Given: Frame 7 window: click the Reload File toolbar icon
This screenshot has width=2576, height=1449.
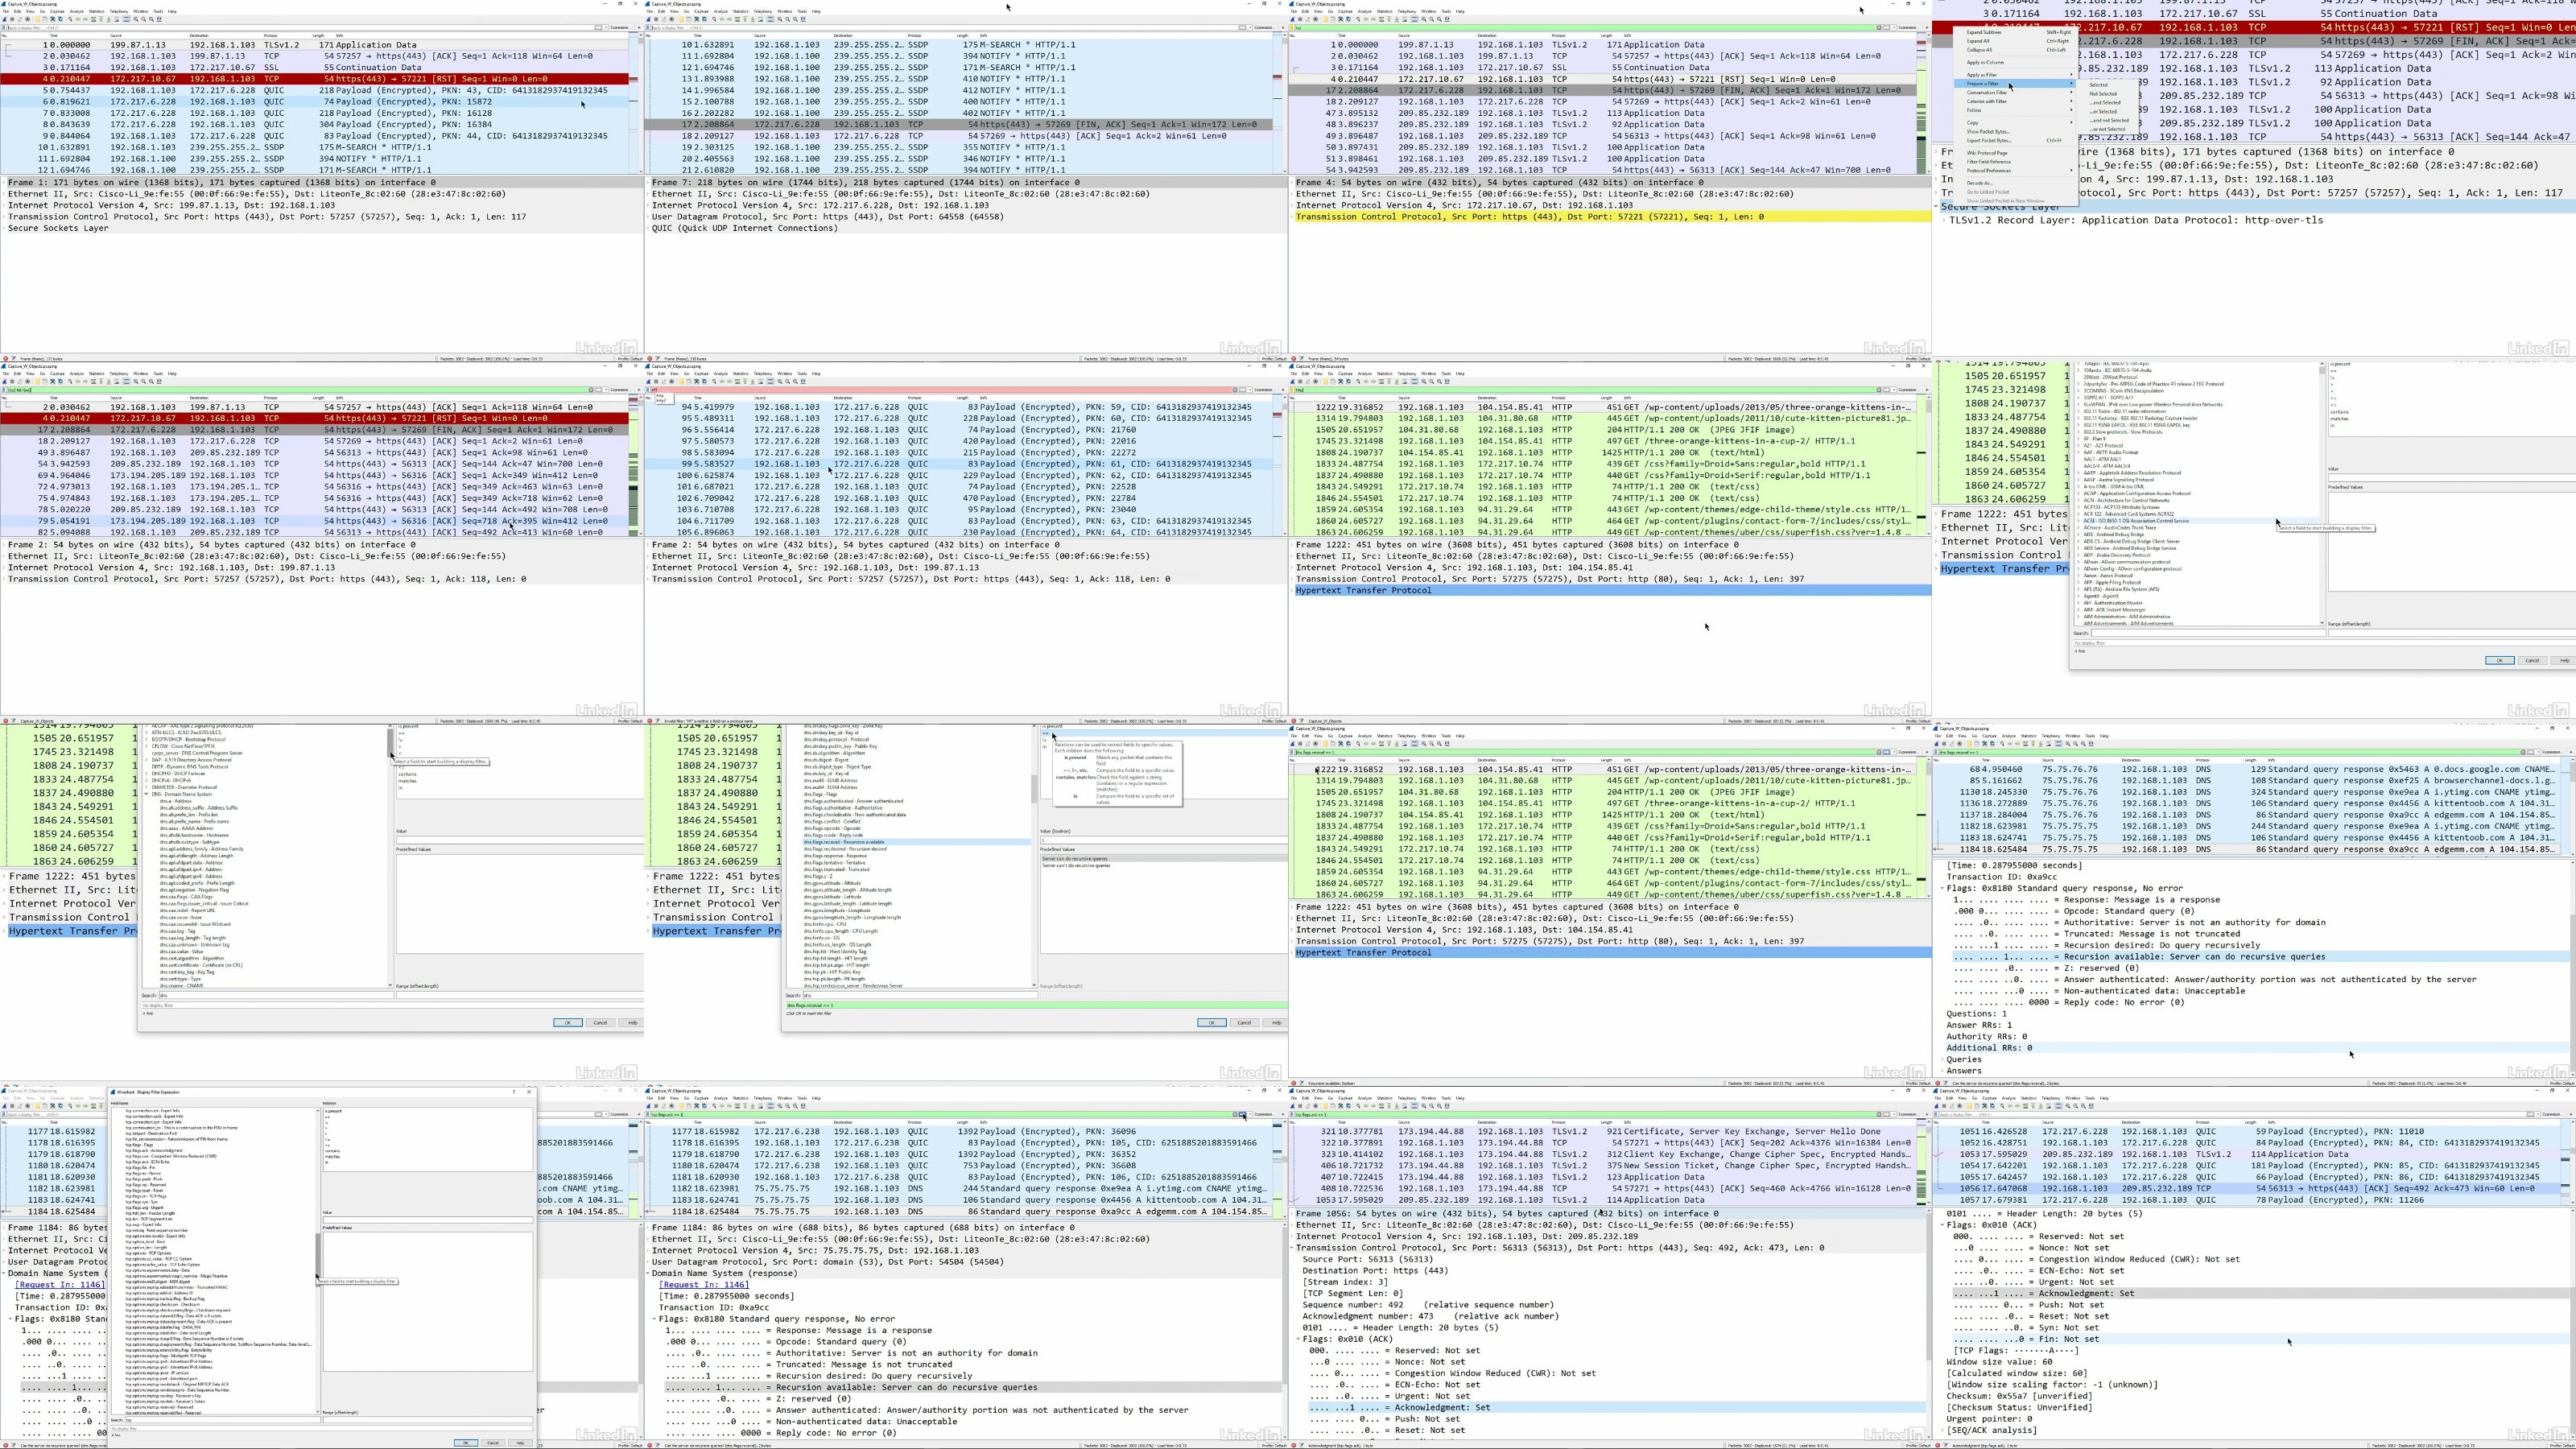Looking at the screenshot, I should [x=704, y=19].
